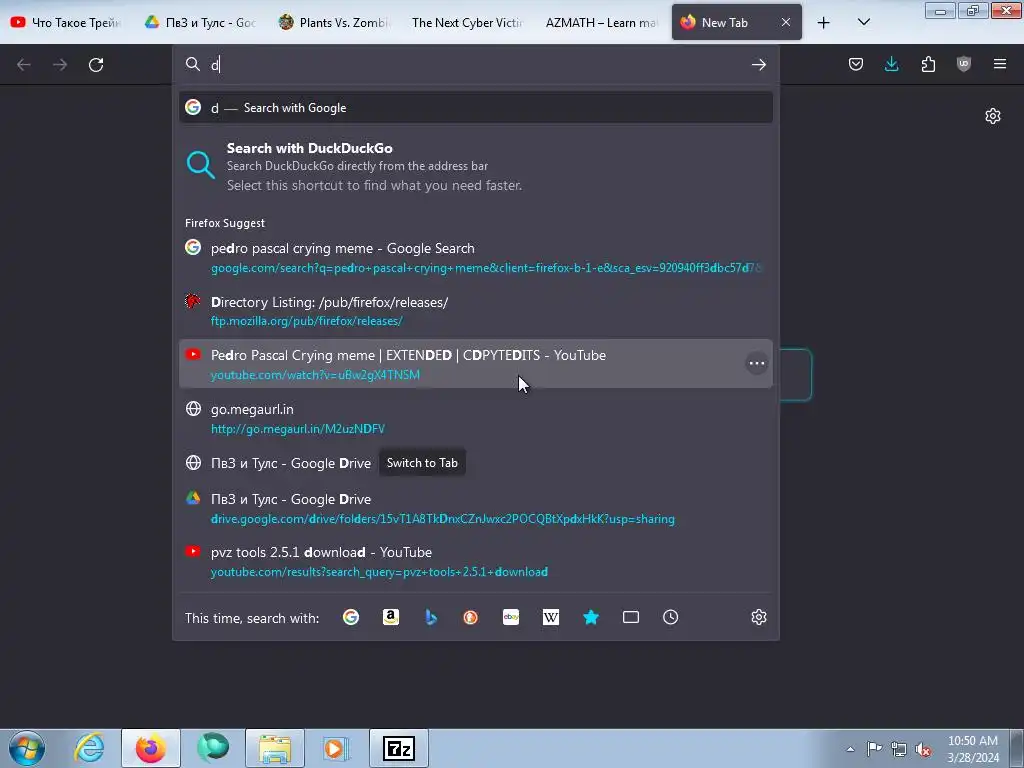Open the Windows Start menu
Image resolution: width=1024 pixels, height=768 pixels.
coord(27,748)
